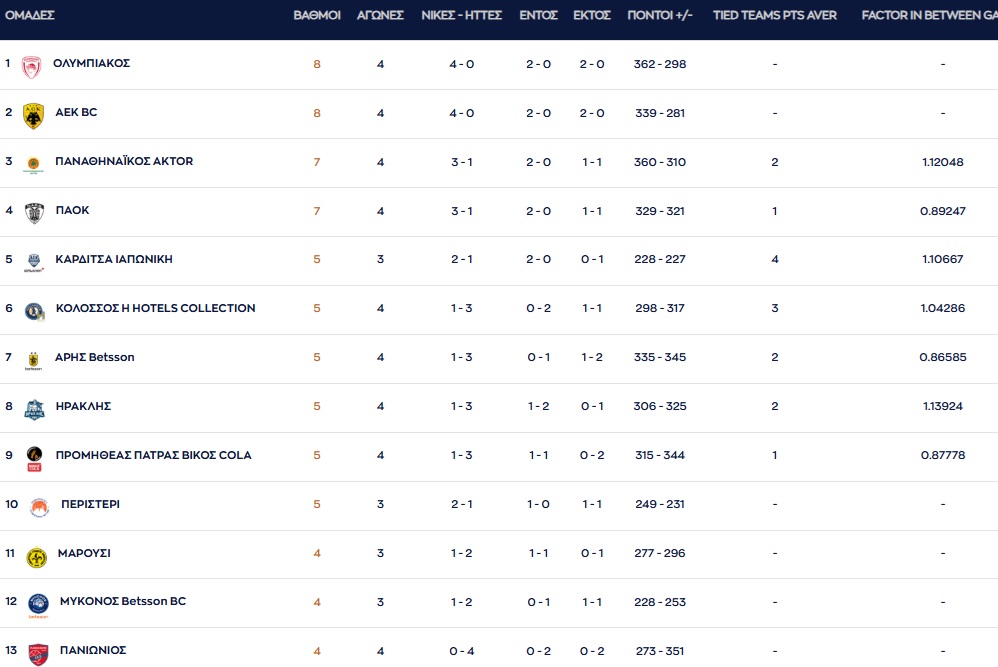The image size is (998, 667).
Task: Click the ΑΓΩΝΕΣ column header
Action: coord(380,16)
